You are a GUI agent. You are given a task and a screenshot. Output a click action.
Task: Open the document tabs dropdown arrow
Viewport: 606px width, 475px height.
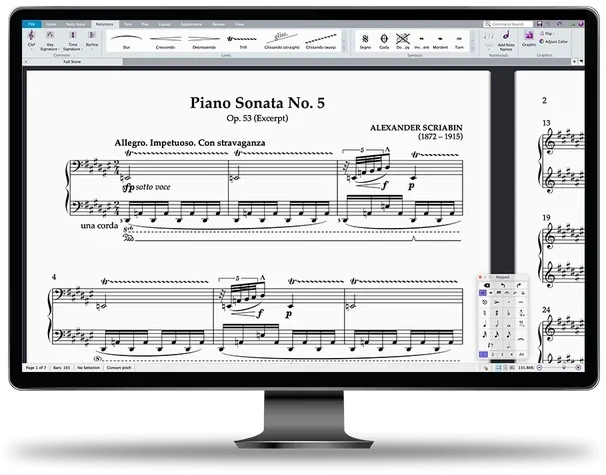click(x=581, y=61)
